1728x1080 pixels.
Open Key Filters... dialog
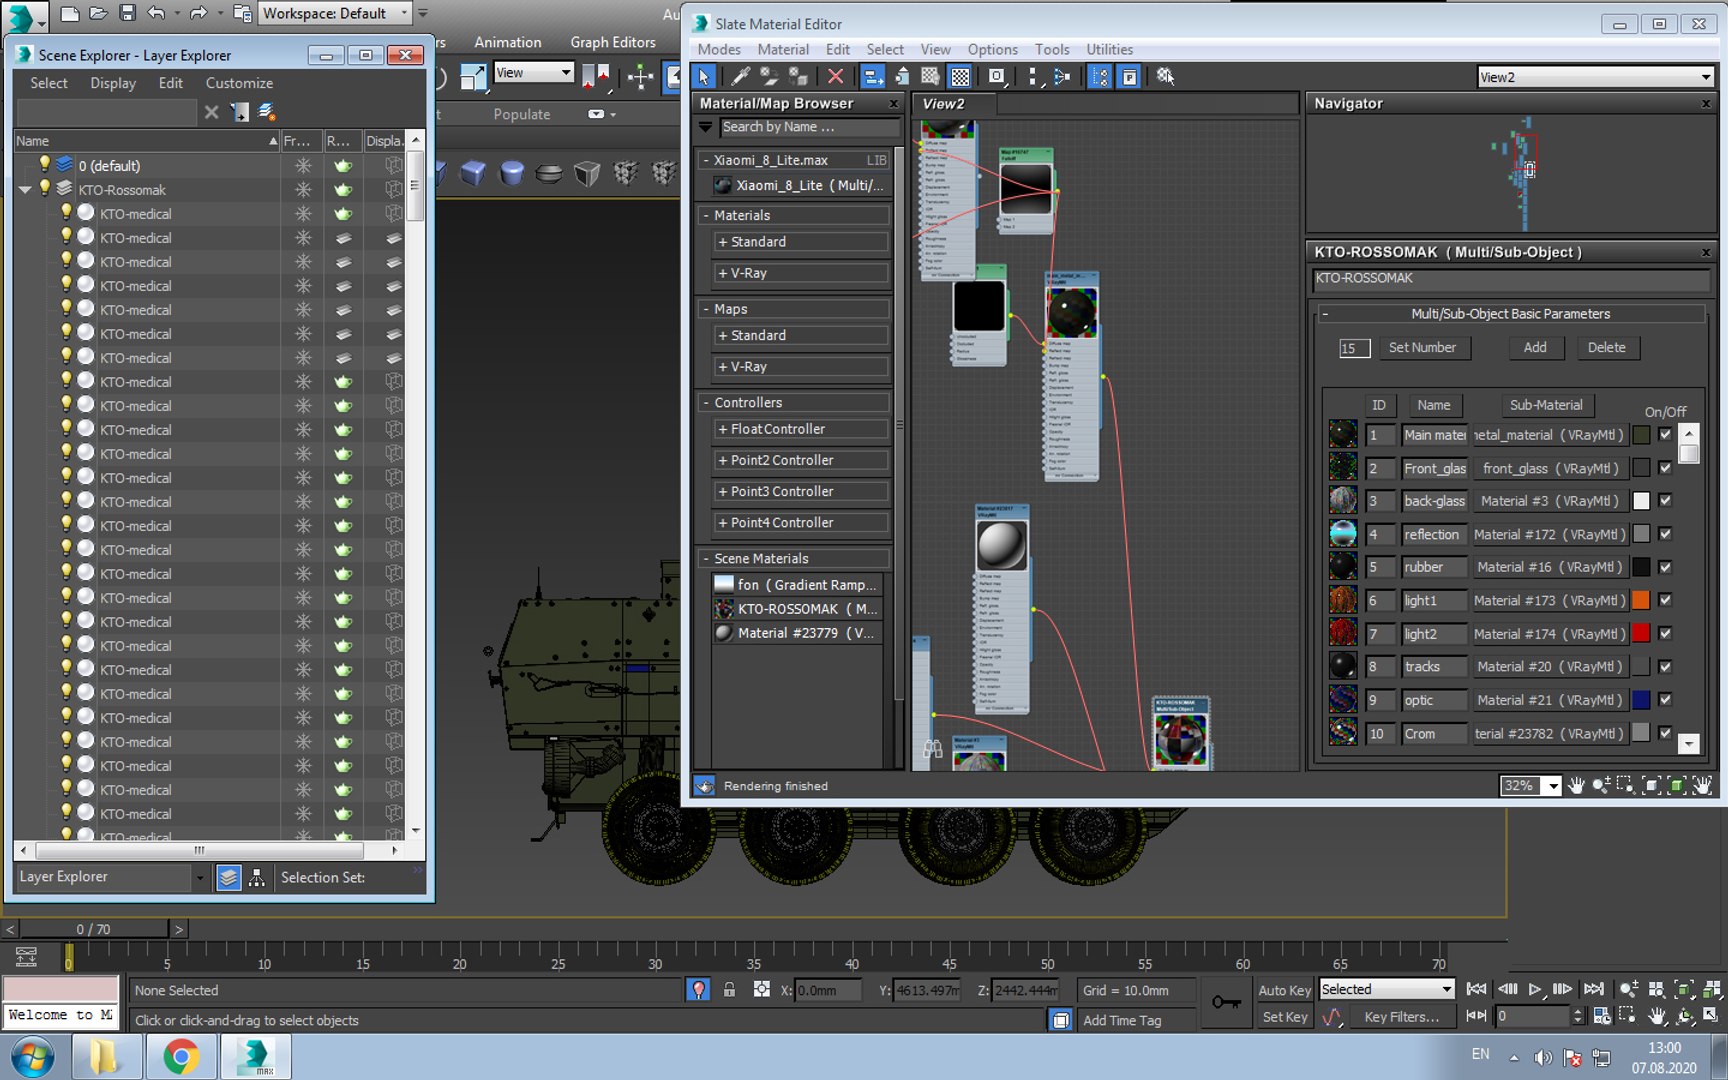[x=1402, y=1017]
